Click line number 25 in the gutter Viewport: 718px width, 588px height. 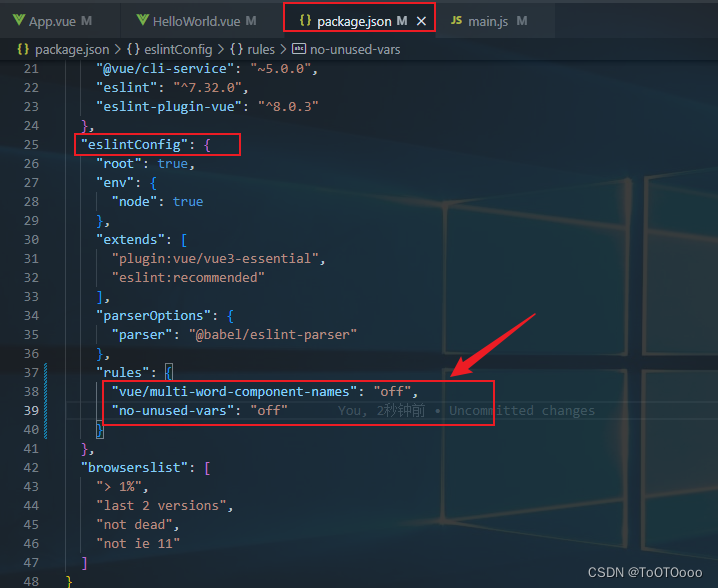click(31, 145)
